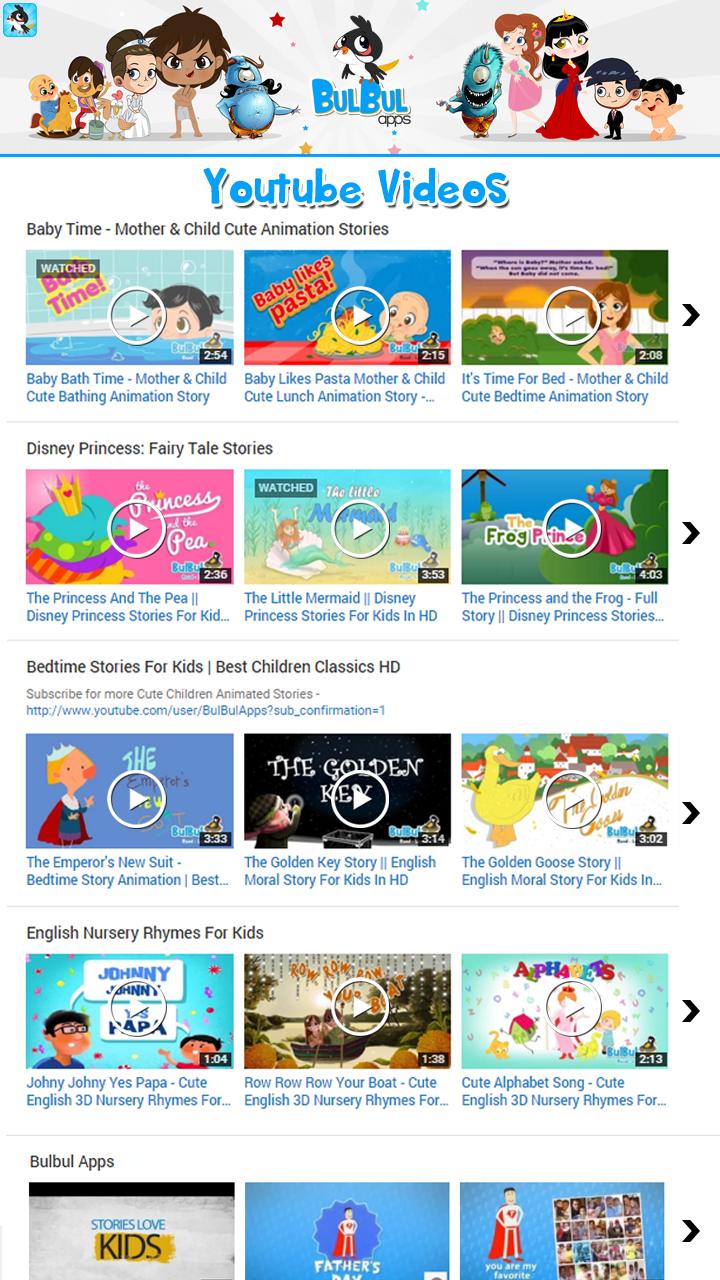Image resolution: width=720 pixels, height=1280 pixels.
Task: Open Cute Alphabet Song title link
Action: point(564,1091)
